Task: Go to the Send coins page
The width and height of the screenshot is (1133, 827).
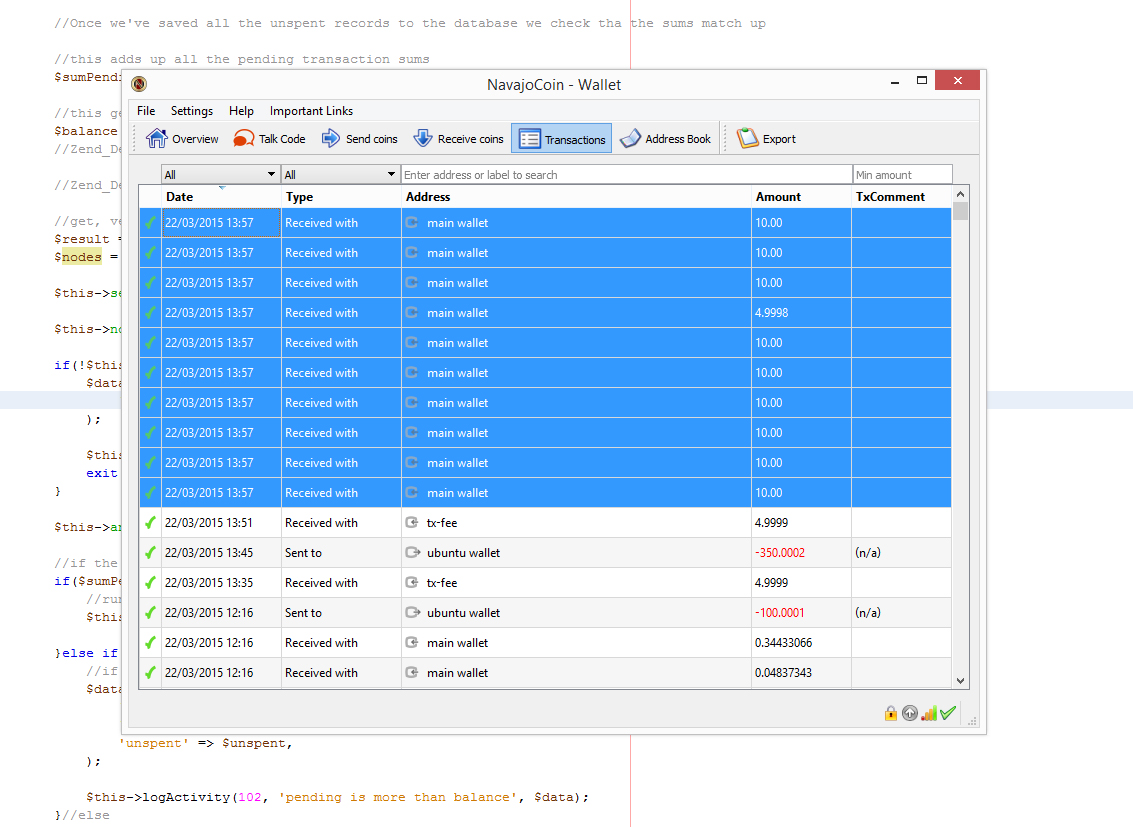Action: [x=359, y=139]
